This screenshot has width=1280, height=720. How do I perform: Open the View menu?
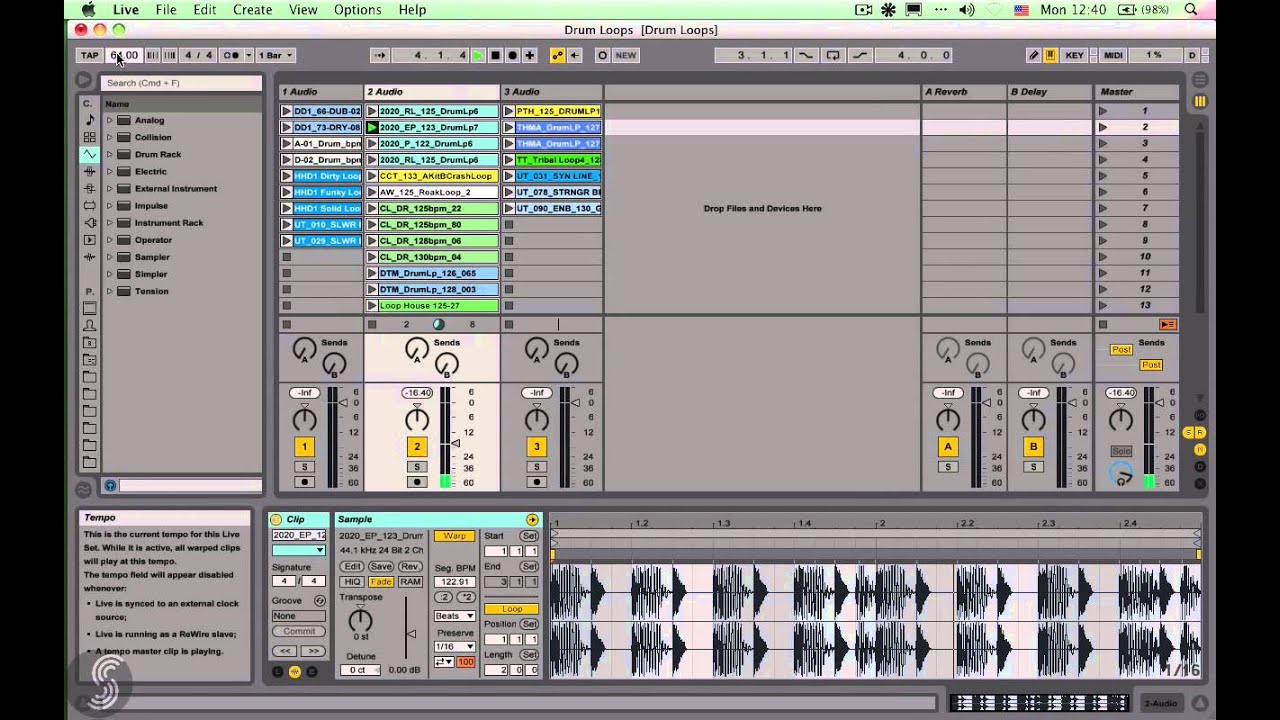[303, 9]
